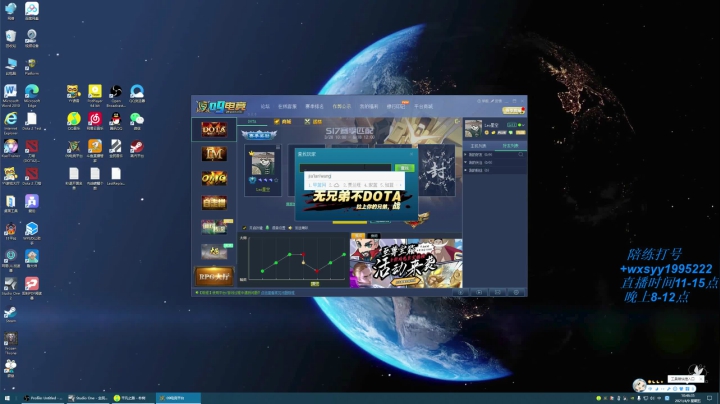The height and width of the screenshot is (404, 720).
Task: Switch to the 主机列表 tab
Action: click(x=478, y=146)
